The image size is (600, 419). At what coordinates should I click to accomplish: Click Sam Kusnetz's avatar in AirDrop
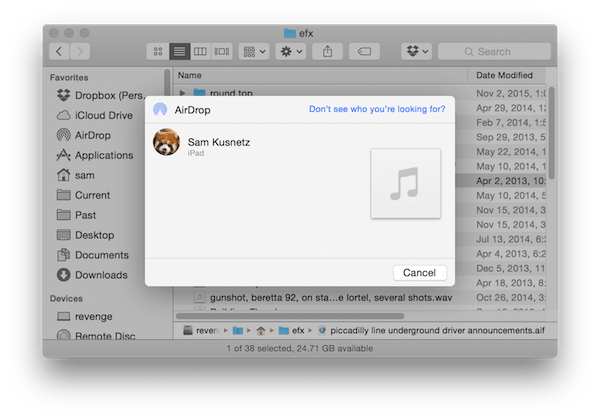coord(166,142)
